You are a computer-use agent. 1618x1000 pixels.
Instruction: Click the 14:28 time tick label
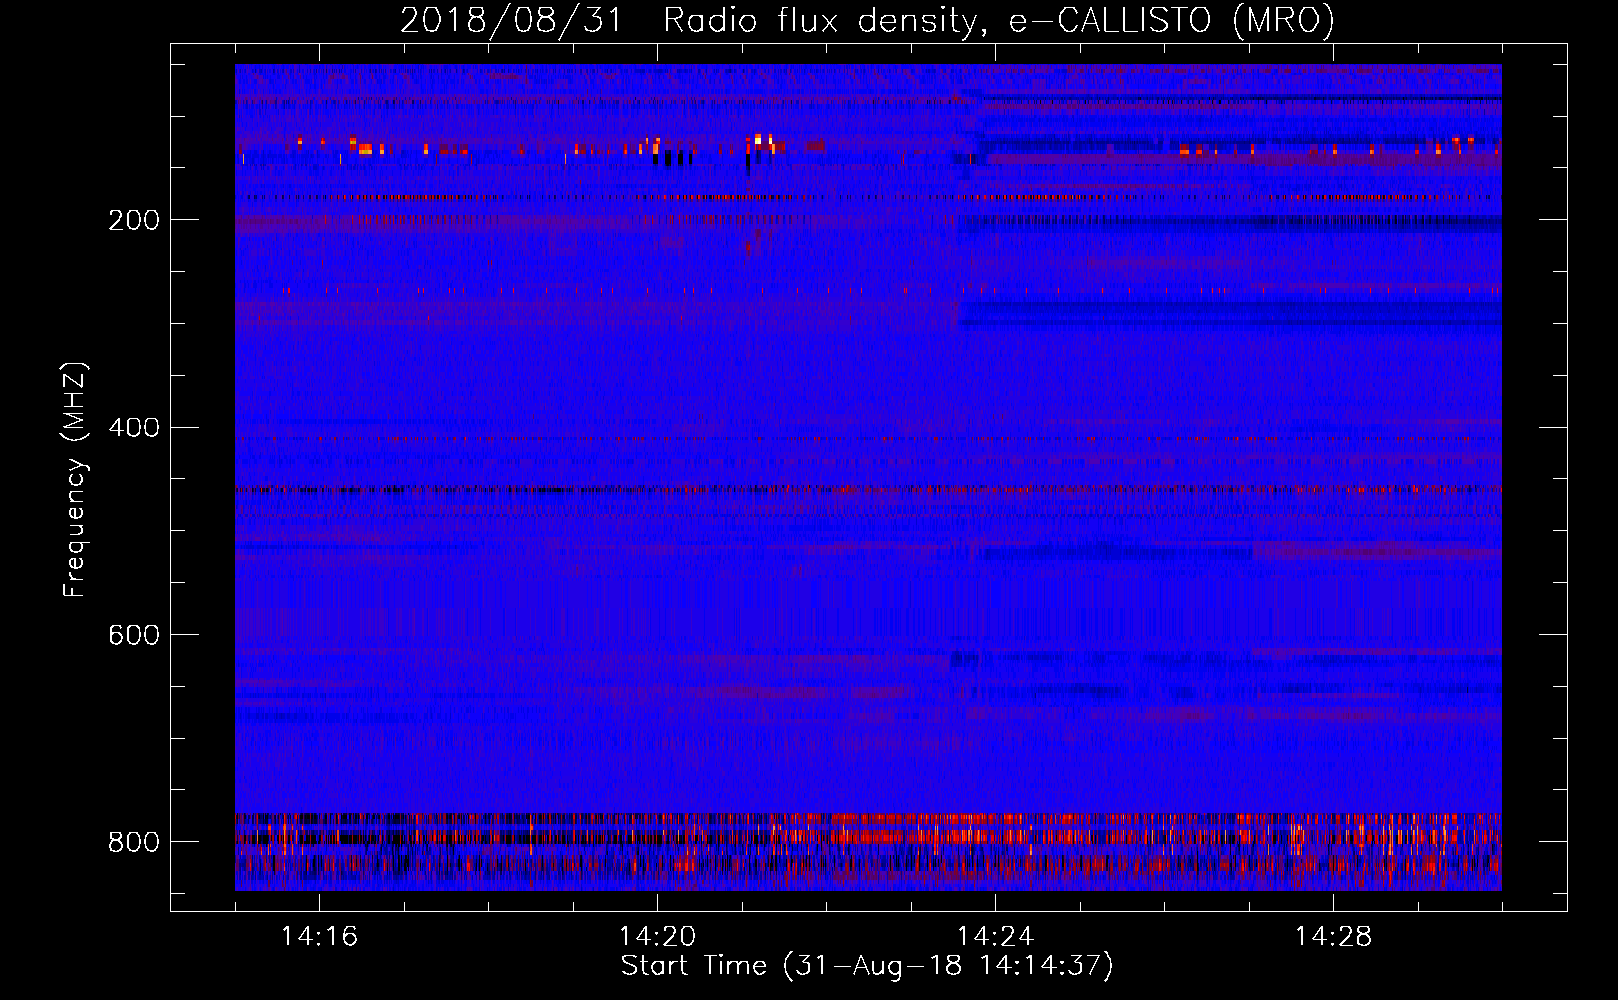tap(1333, 937)
